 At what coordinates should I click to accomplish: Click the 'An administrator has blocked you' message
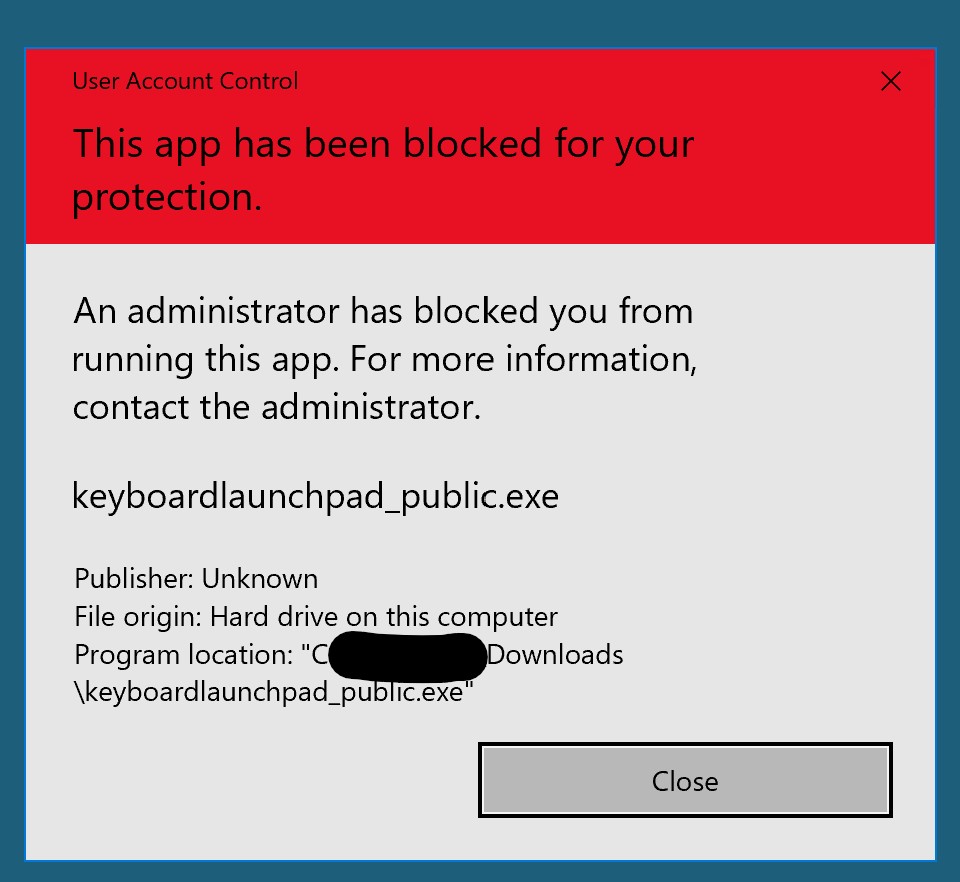(x=383, y=311)
